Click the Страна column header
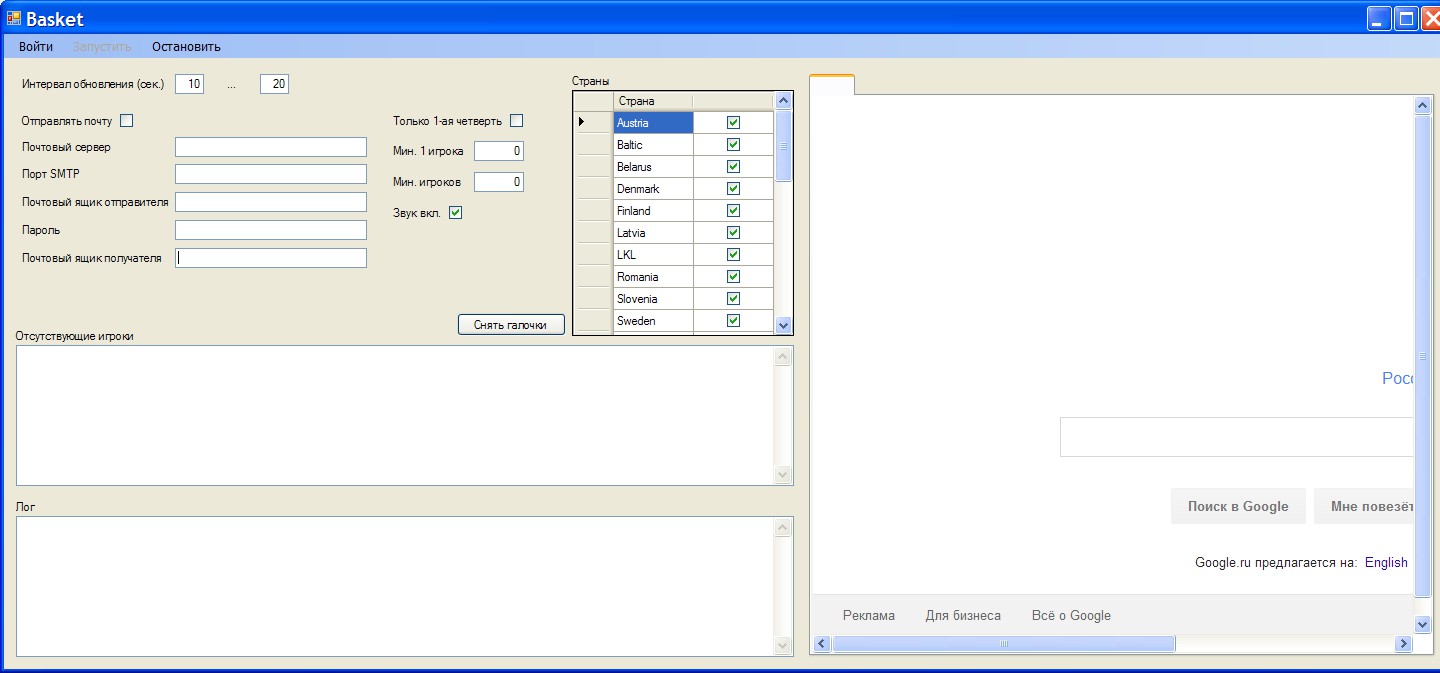The height and width of the screenshot is (673, 1440). pyautogui.click(x=653, y=101)
